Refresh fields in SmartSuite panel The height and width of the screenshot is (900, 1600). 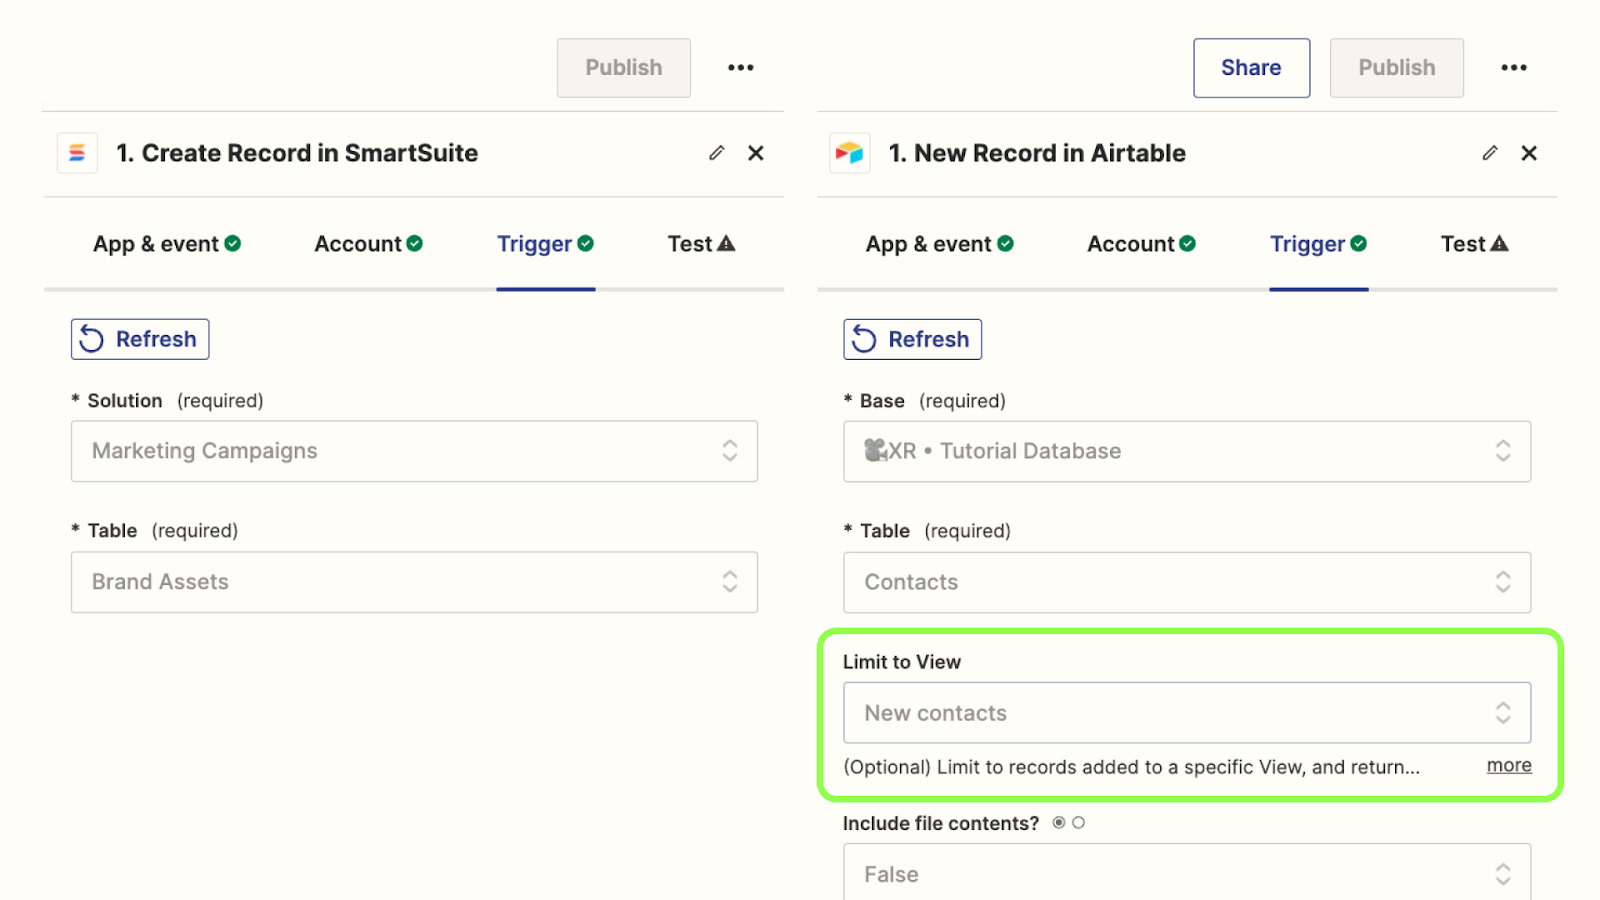pos(140,339)
